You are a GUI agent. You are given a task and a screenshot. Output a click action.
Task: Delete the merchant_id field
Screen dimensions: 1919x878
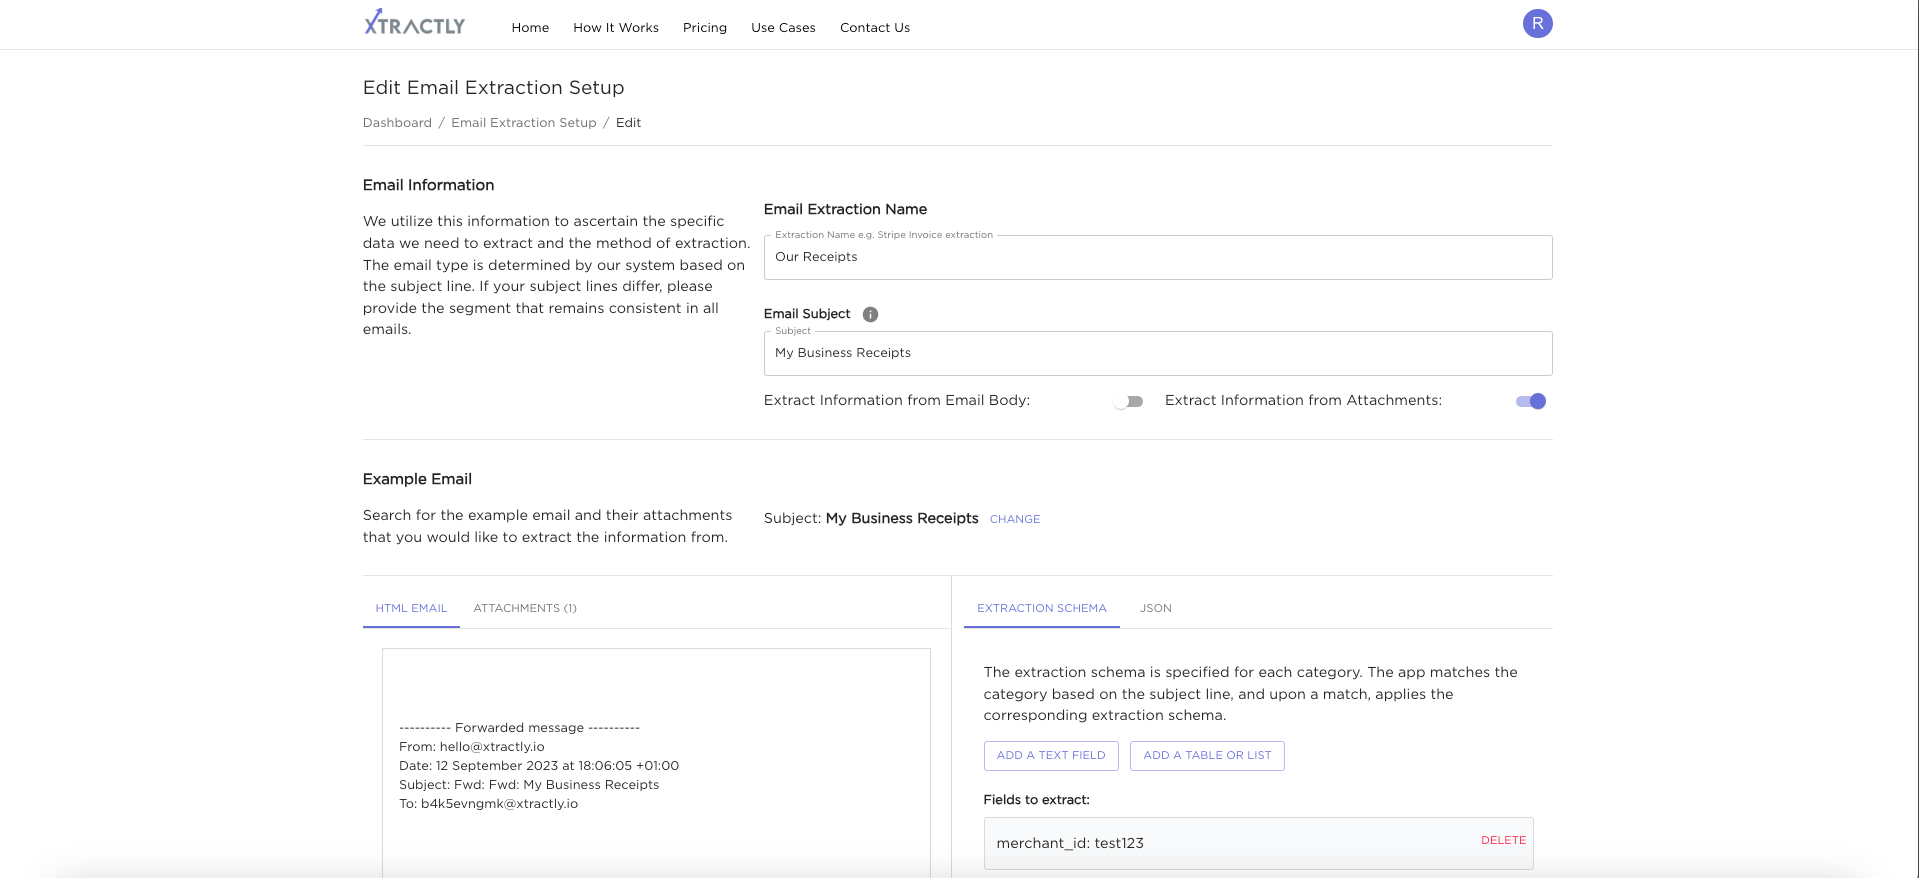[1503, 840]
